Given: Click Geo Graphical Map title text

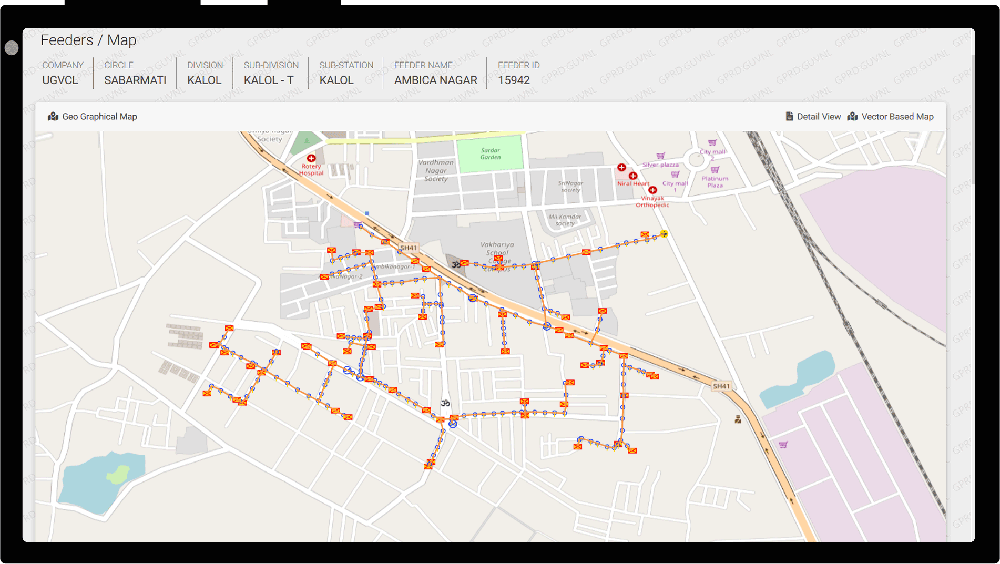Looking at the screenshot, I should pos(99,116).
